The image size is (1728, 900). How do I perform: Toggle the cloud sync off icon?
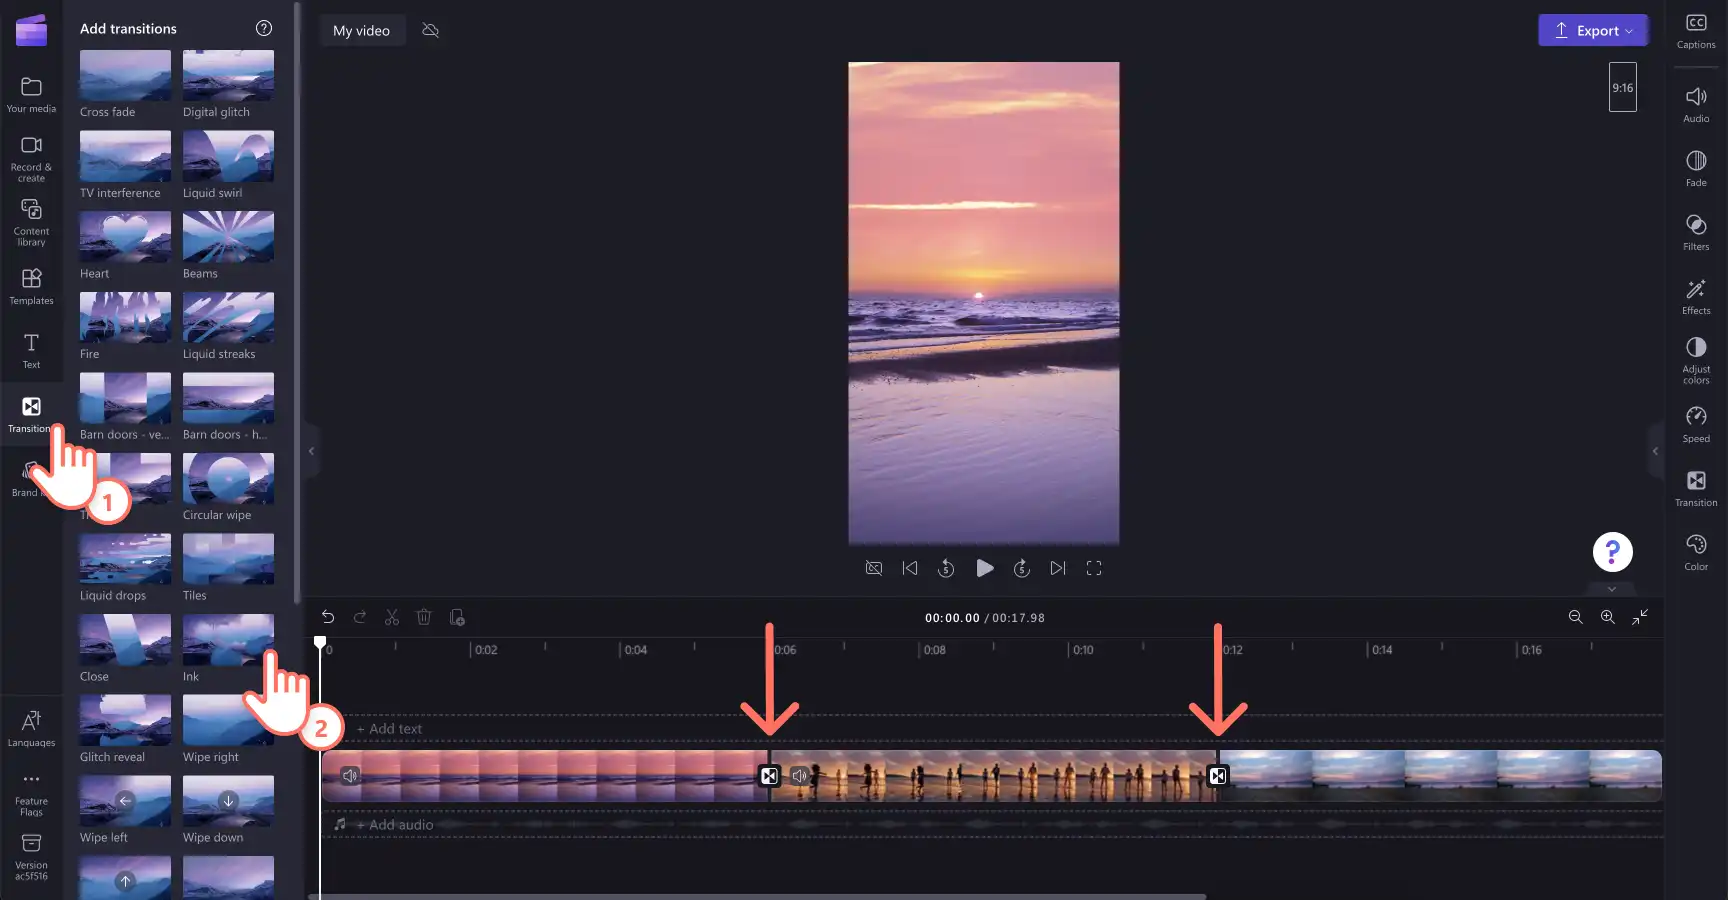[x=431, y=30]
